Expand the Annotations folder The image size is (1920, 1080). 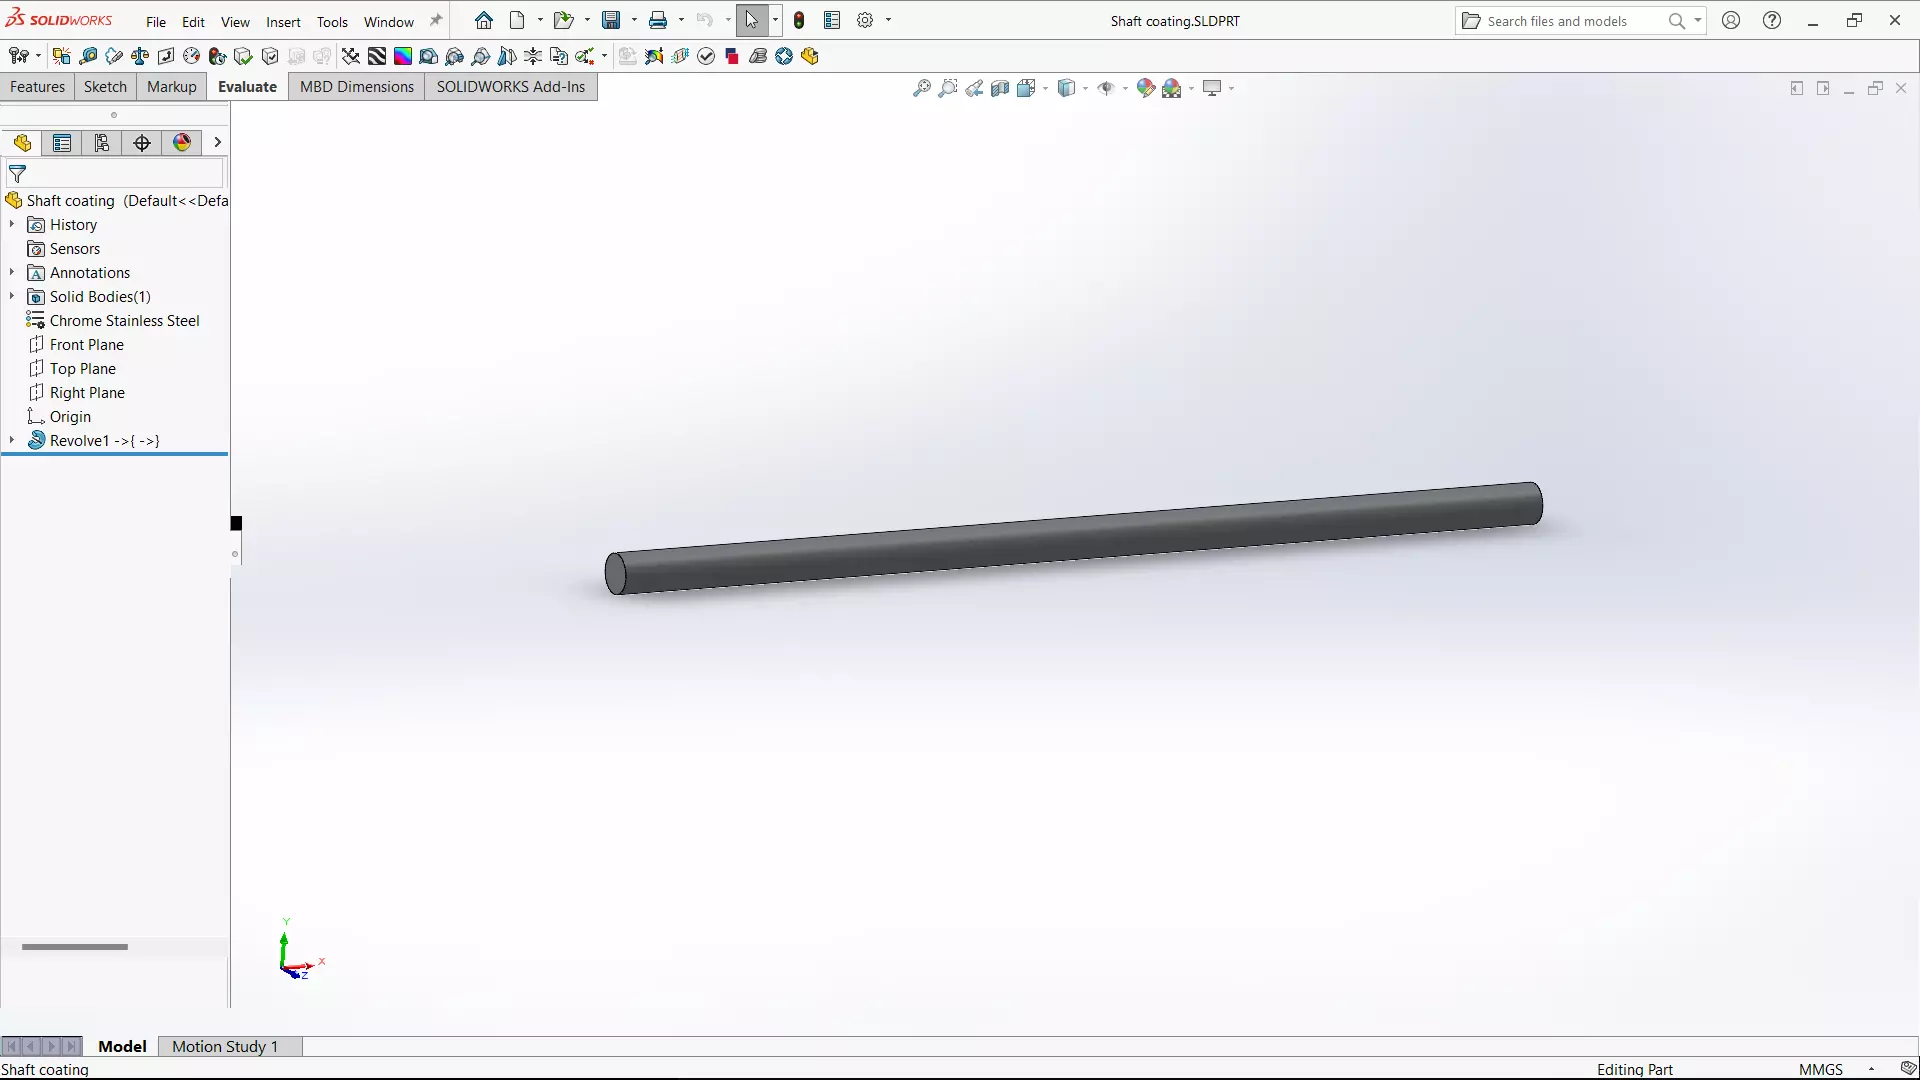click(x=12, y=272)
